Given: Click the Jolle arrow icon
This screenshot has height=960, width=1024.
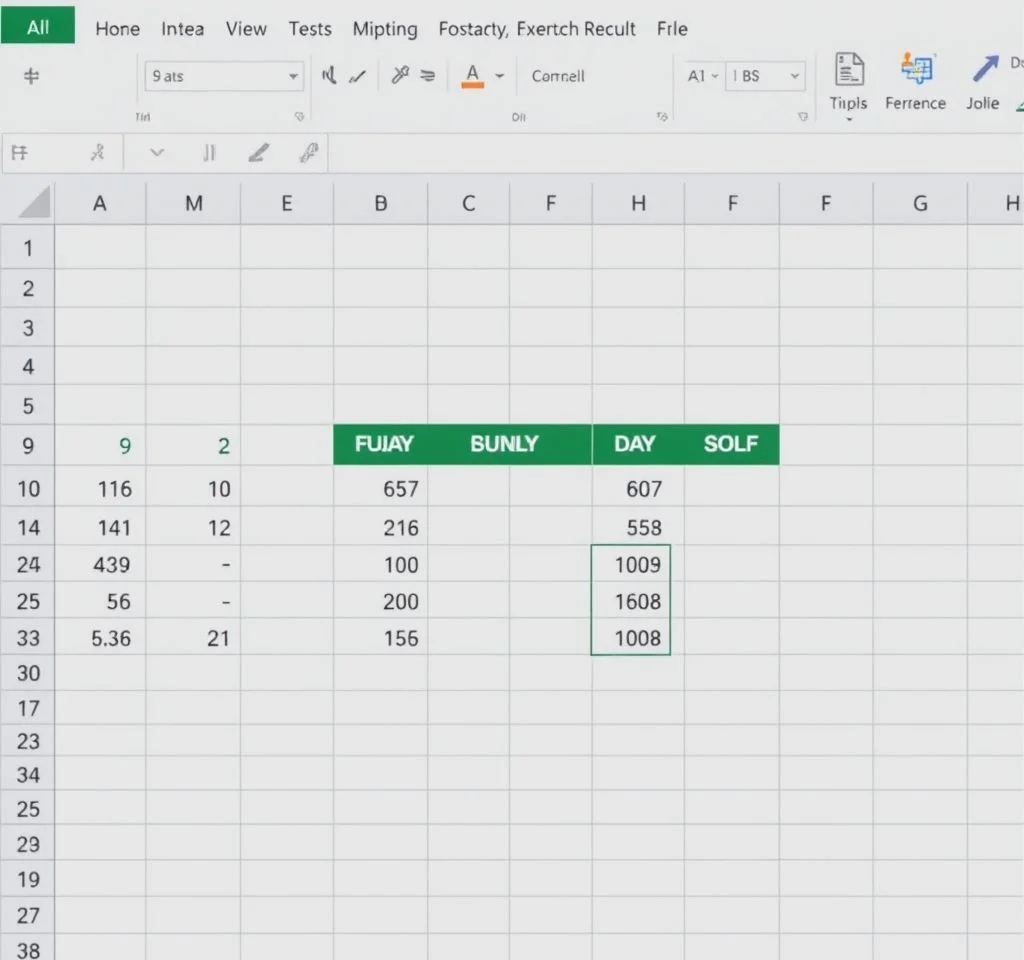Looking at the screenshot, I should tap(985, 70).
